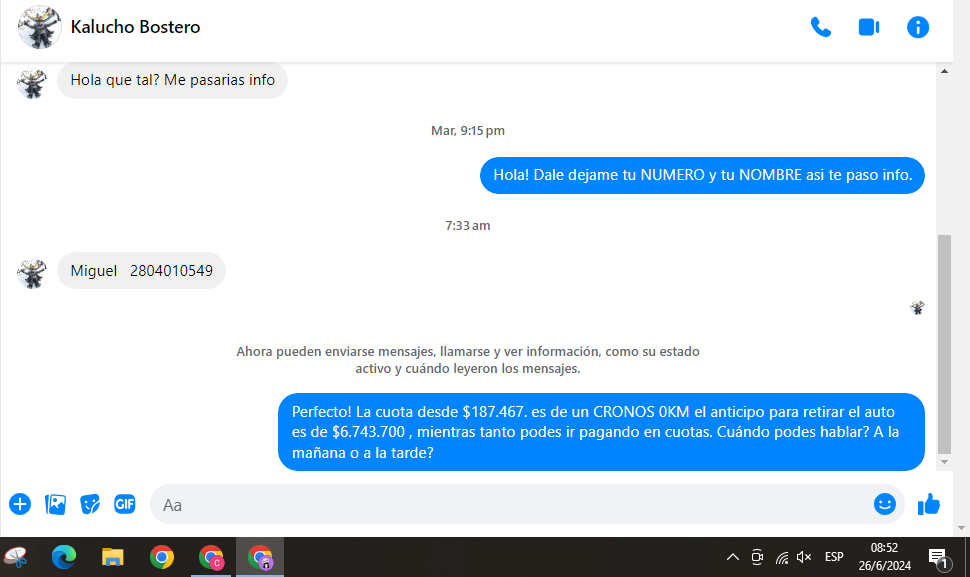Open Google Chrome from taskbar

coord(161,557)
